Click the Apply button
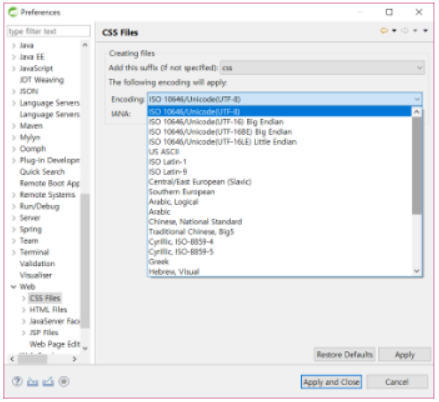Screen dimensions: 439x402 click(x=405, y=354)
